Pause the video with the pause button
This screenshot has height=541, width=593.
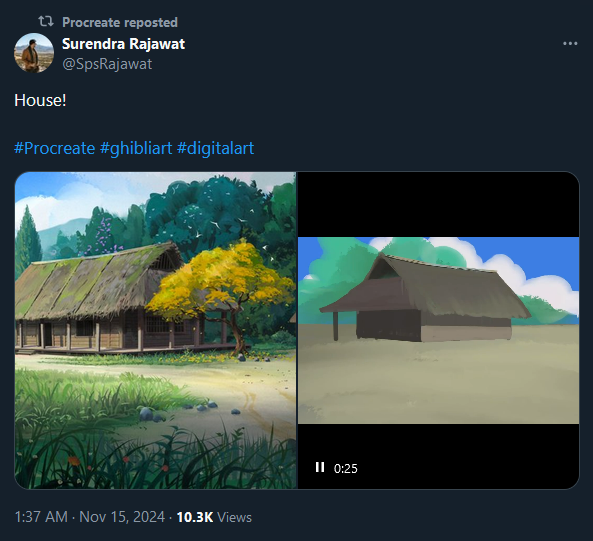pos(320,468)
